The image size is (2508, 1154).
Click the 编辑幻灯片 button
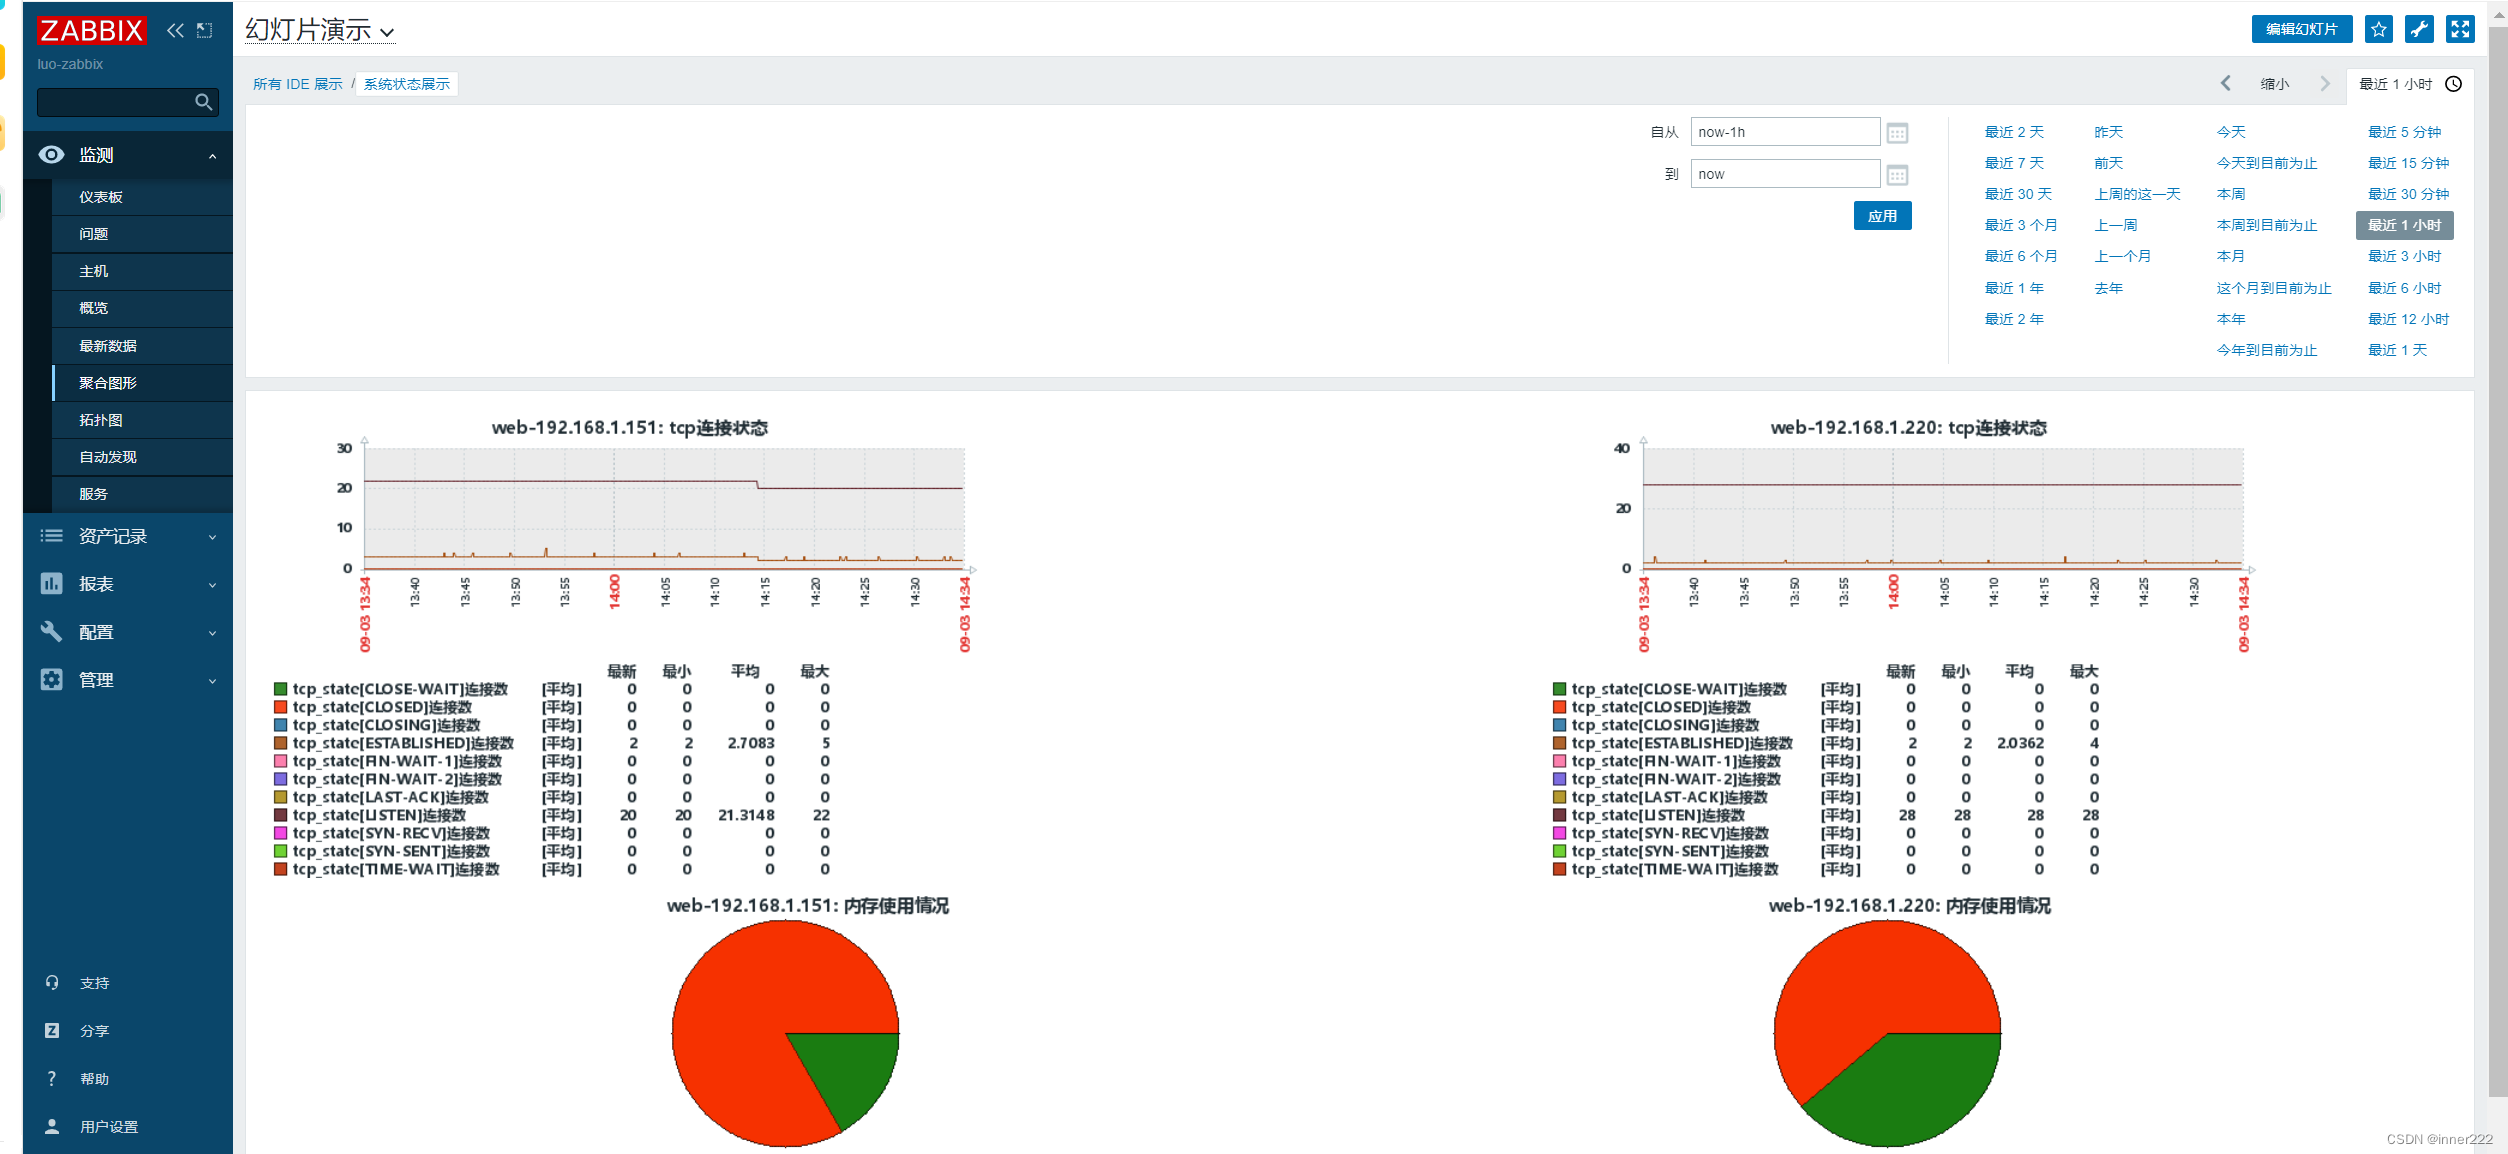(2301, 29)
